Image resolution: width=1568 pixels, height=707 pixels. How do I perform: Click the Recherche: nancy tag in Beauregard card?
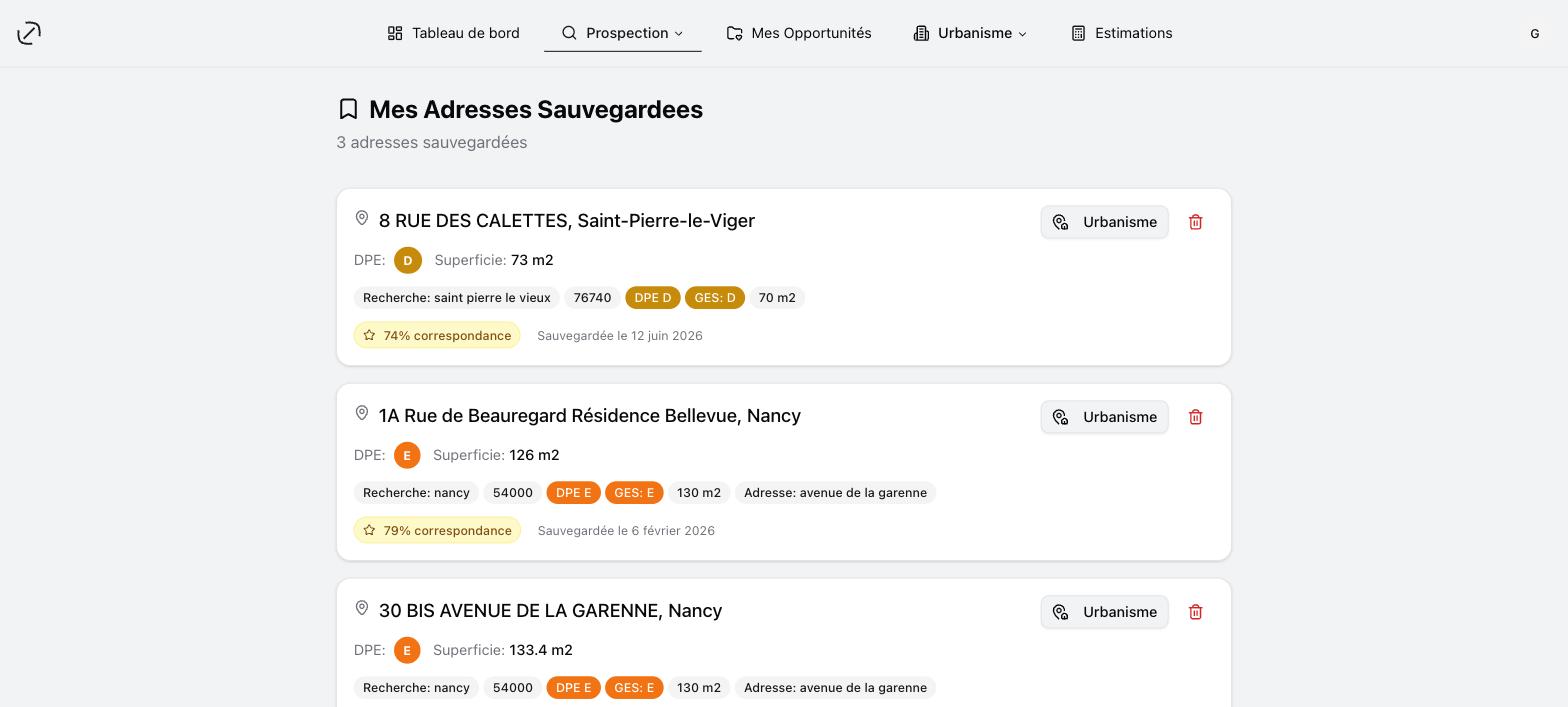[416, 493]
